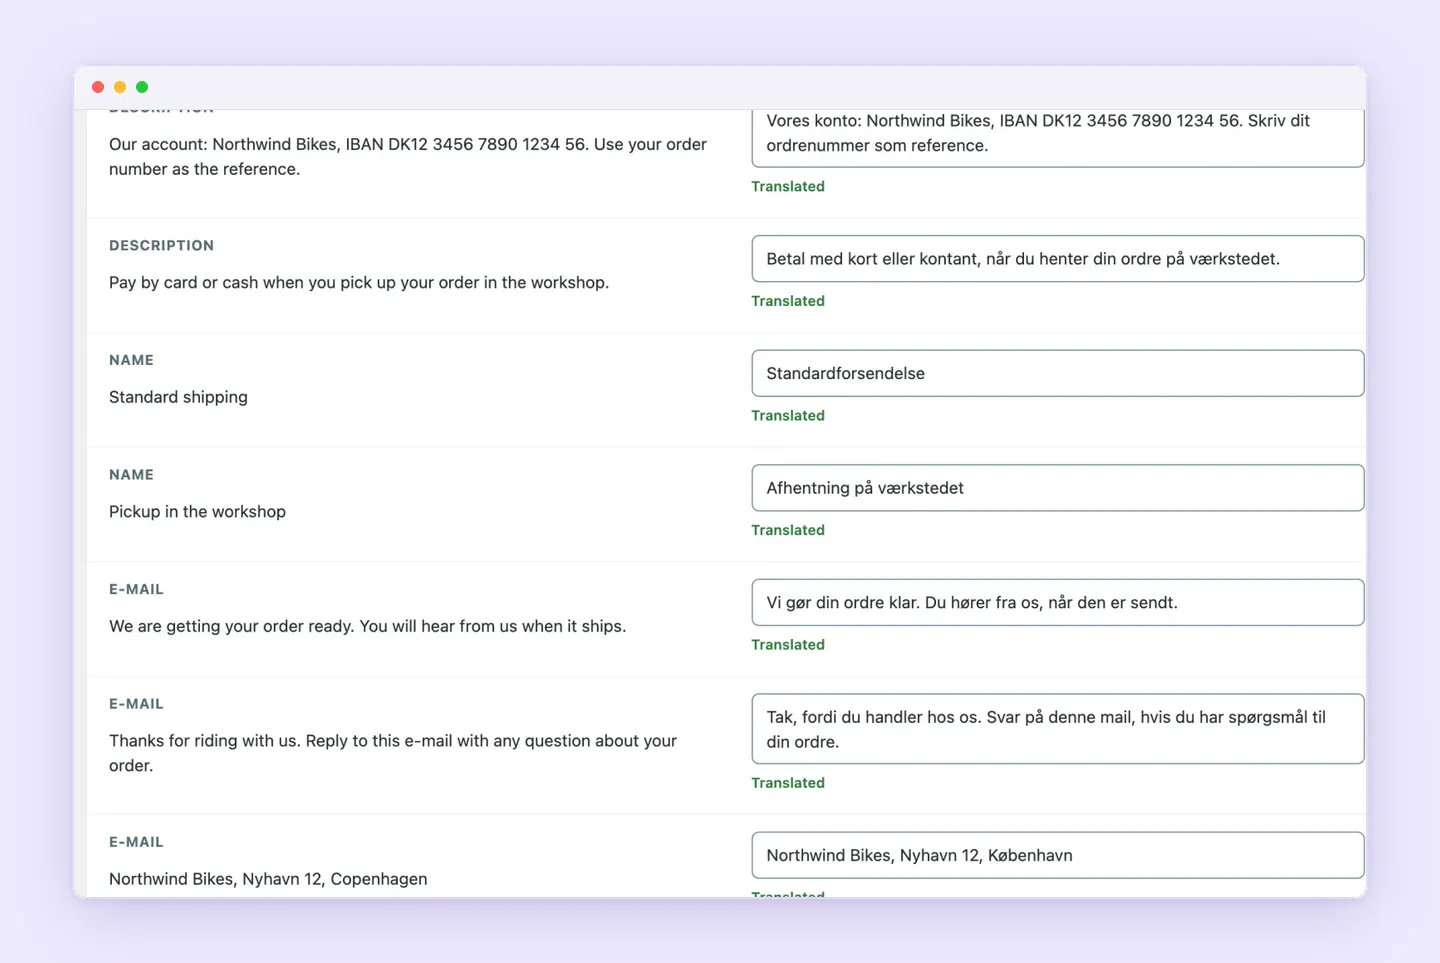Close the window with the red button
1440x963 pixels.
98,87
